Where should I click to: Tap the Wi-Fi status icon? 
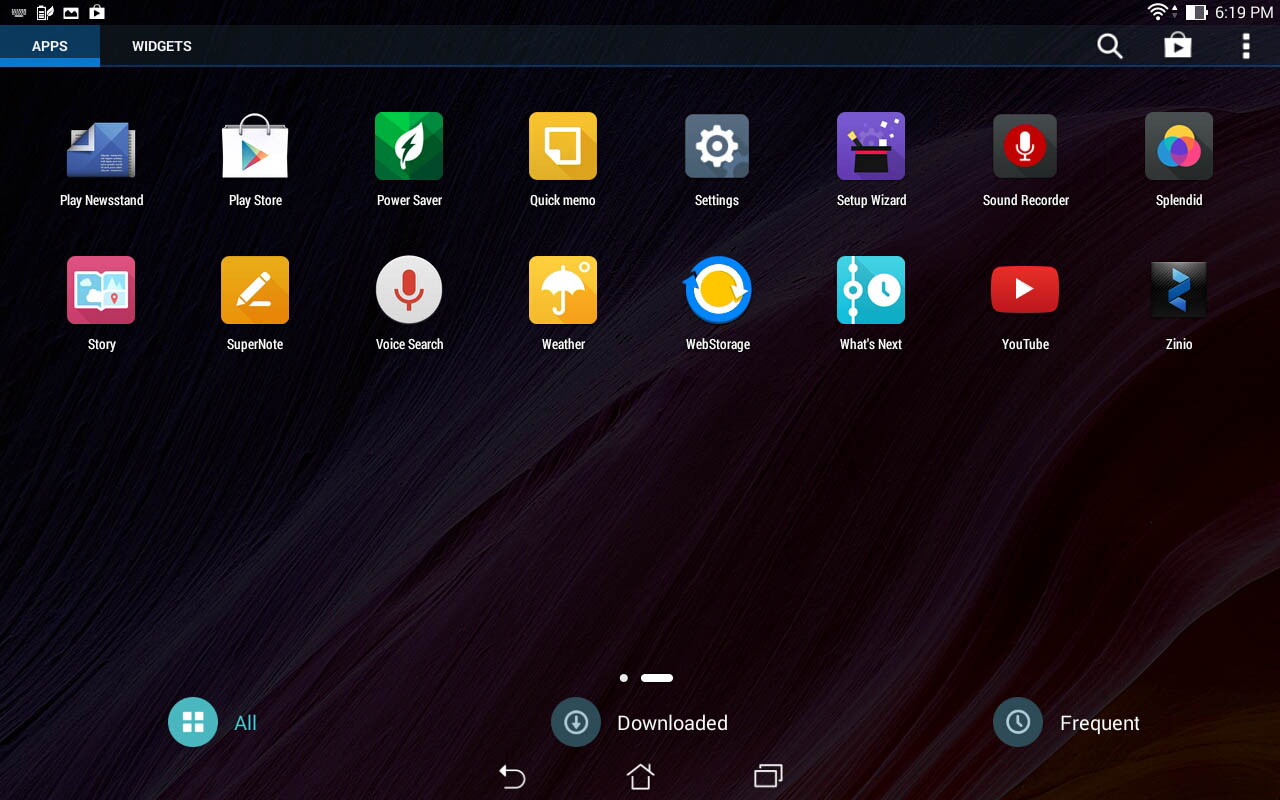pyautogui.click(x=1160, y=12)
